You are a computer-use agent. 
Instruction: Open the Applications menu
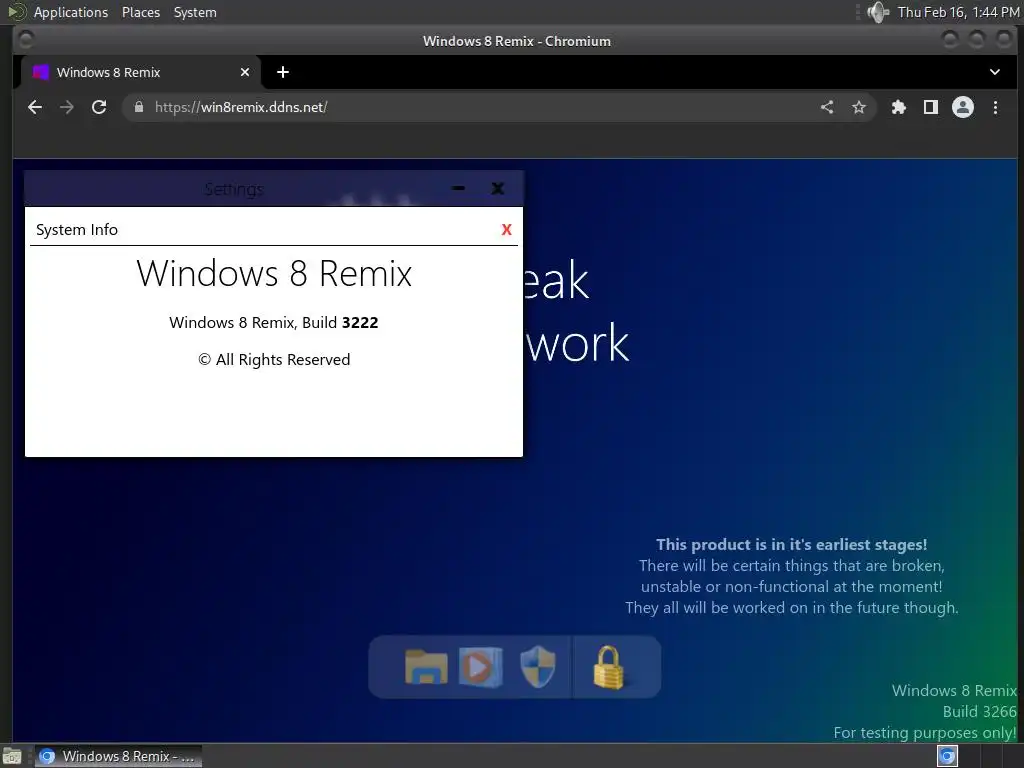pos(71,12)
